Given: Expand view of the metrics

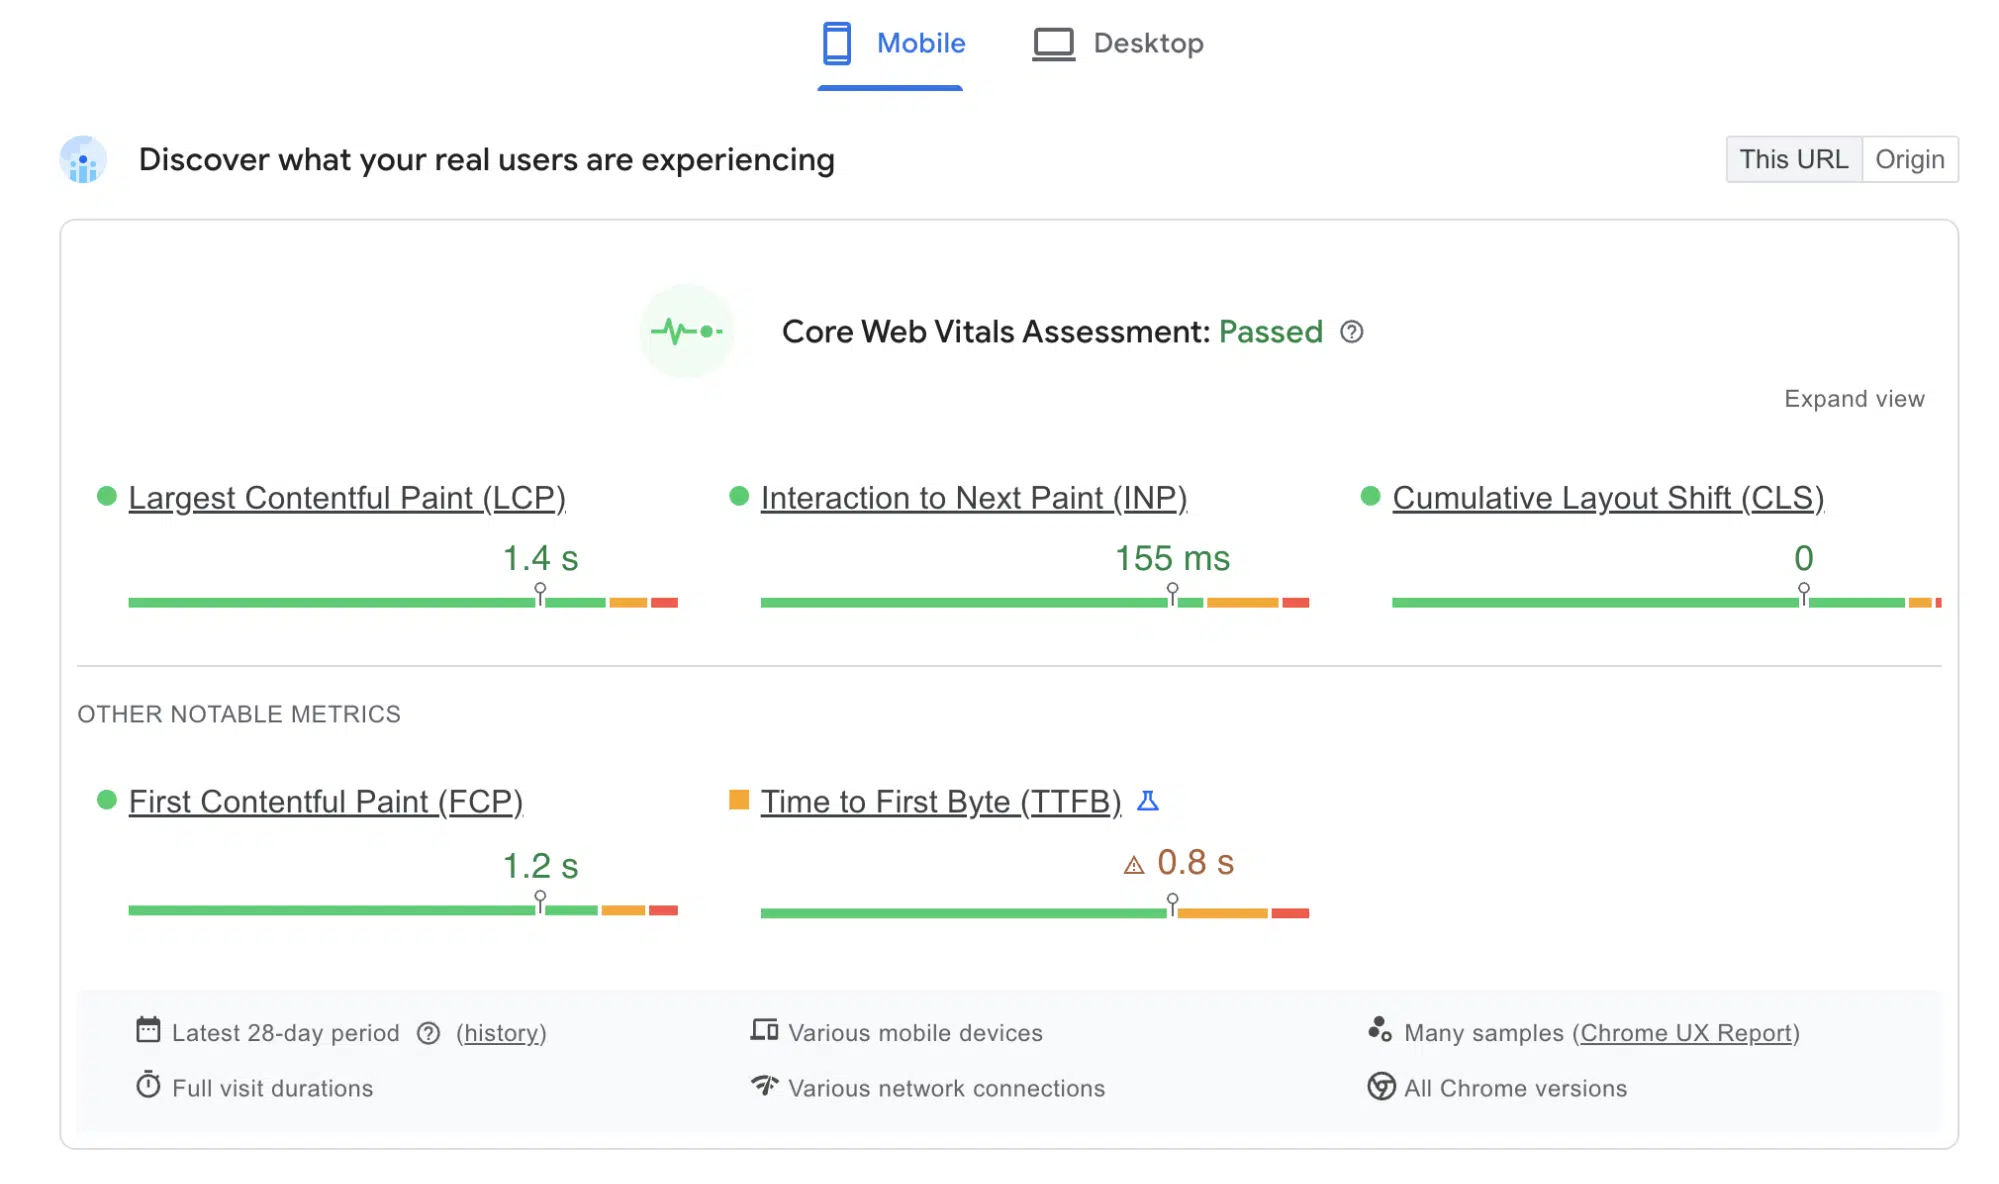Looking at the screenshot, I should [1854, 398].
